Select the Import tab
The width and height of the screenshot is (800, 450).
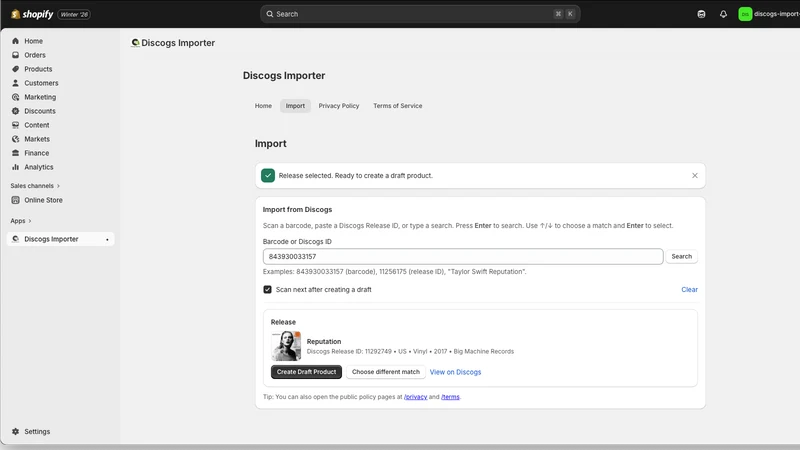pos(295,106)
